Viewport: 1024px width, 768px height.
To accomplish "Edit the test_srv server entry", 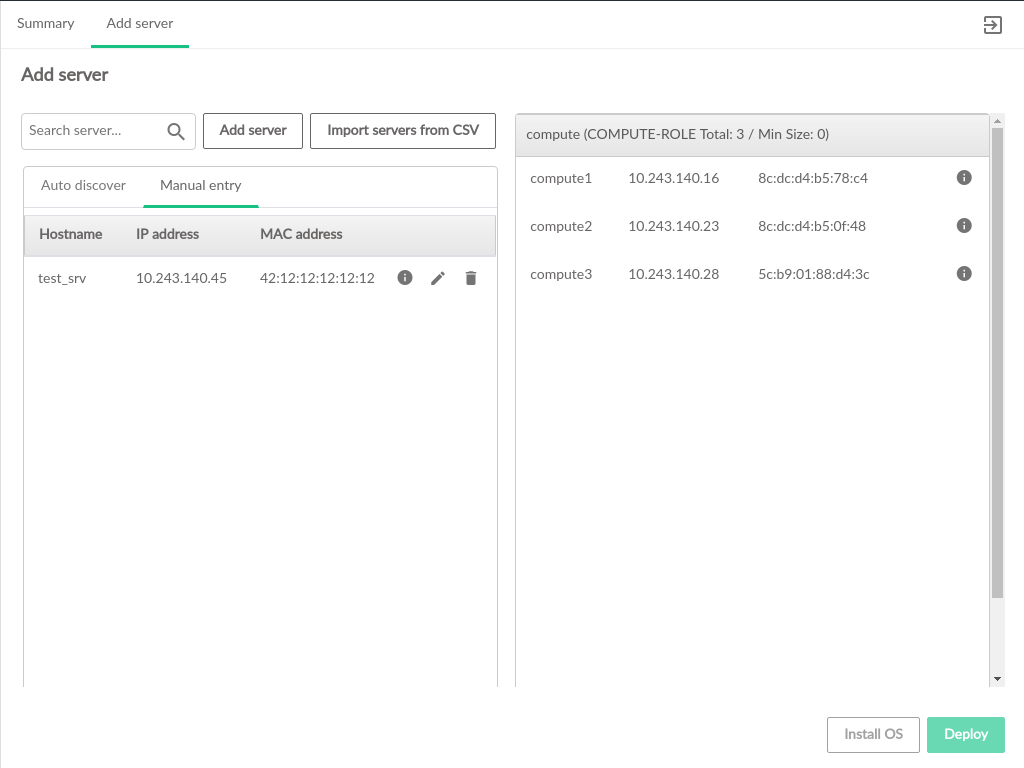I will 438,278.
